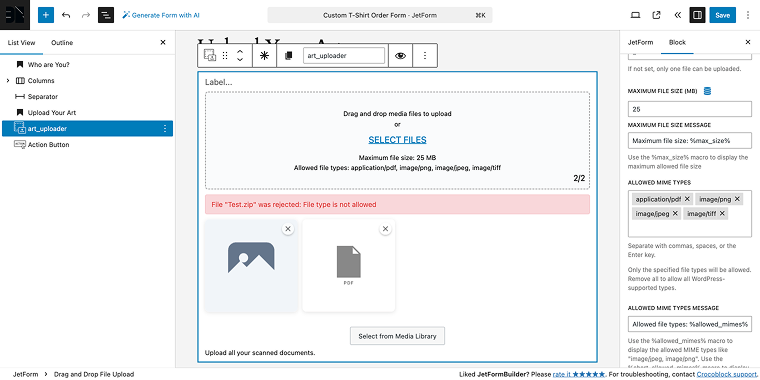Switch to Outline tab
The image size is (760, 380).
[62, 43]
